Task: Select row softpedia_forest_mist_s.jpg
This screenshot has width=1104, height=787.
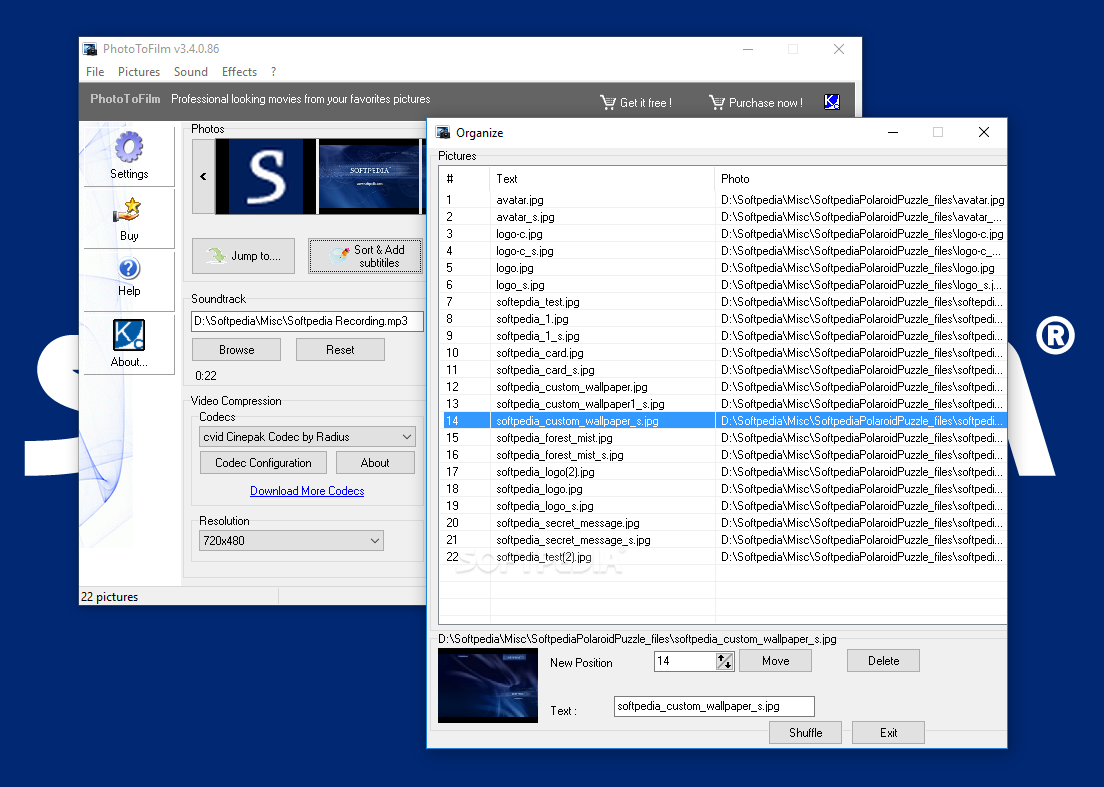Action: pyautogui.click(x=722, y=455)
